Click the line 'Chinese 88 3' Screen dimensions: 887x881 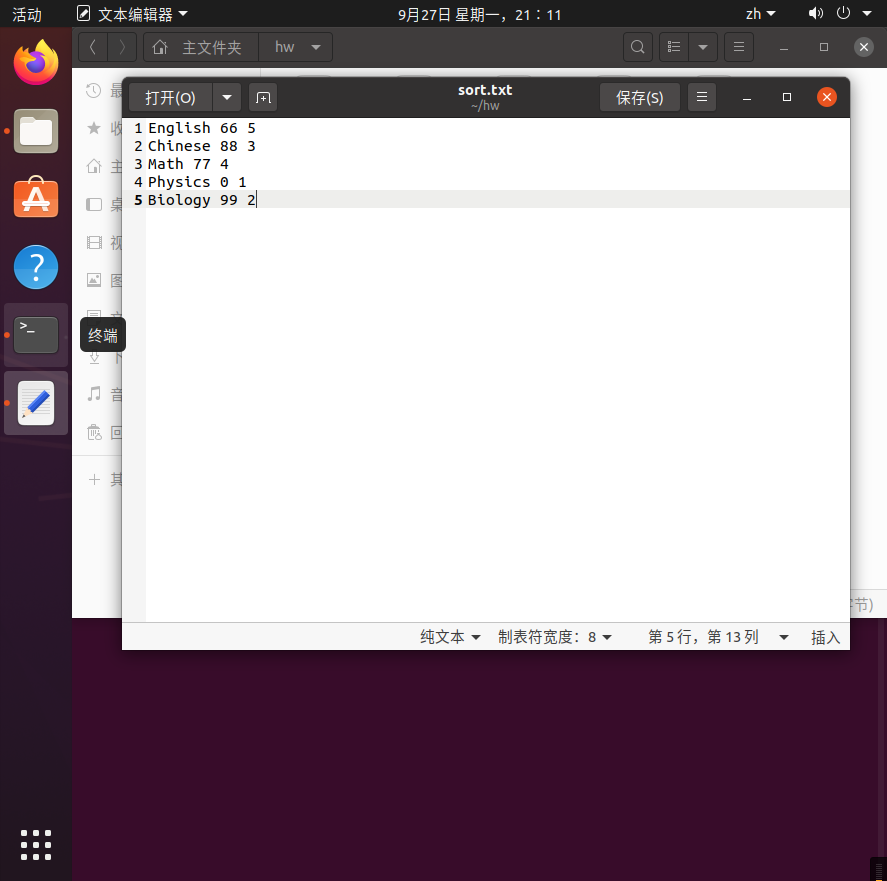click(x=201, y=146)
